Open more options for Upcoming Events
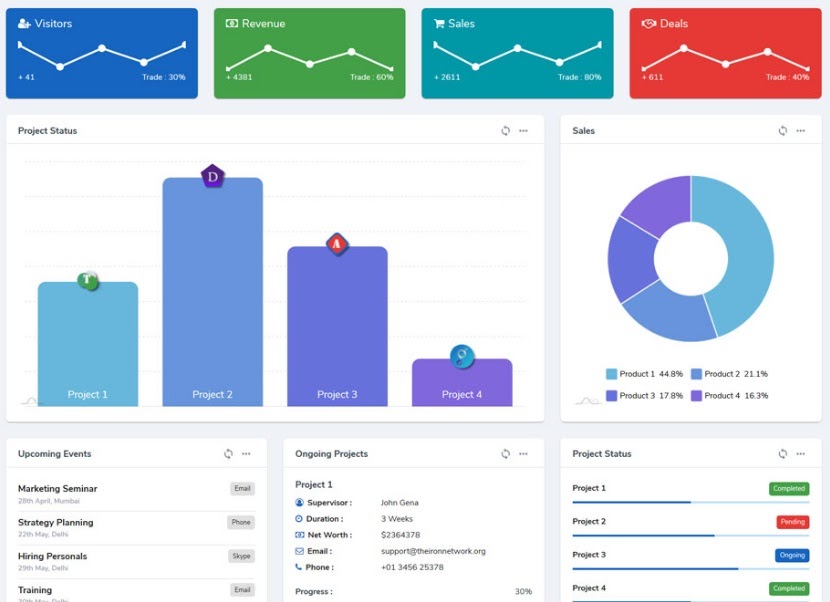 [246, 454]
